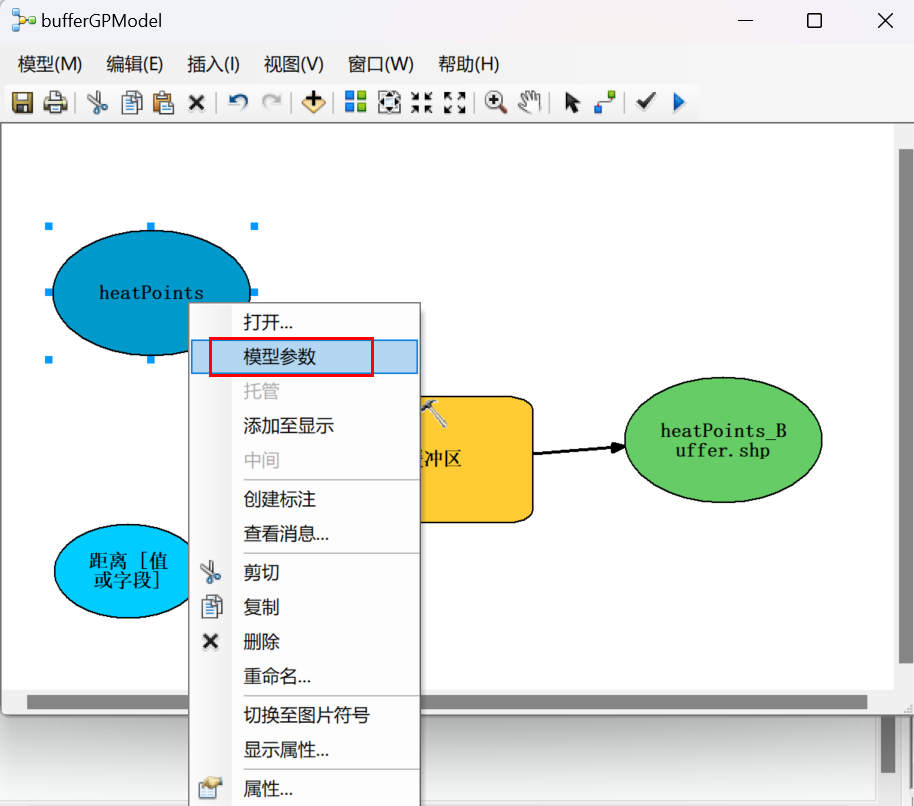Image resolution: width=914 pixels, height=806 pixels.
Task: Validate the entire model with the checkmark
Action: point(644,102)
